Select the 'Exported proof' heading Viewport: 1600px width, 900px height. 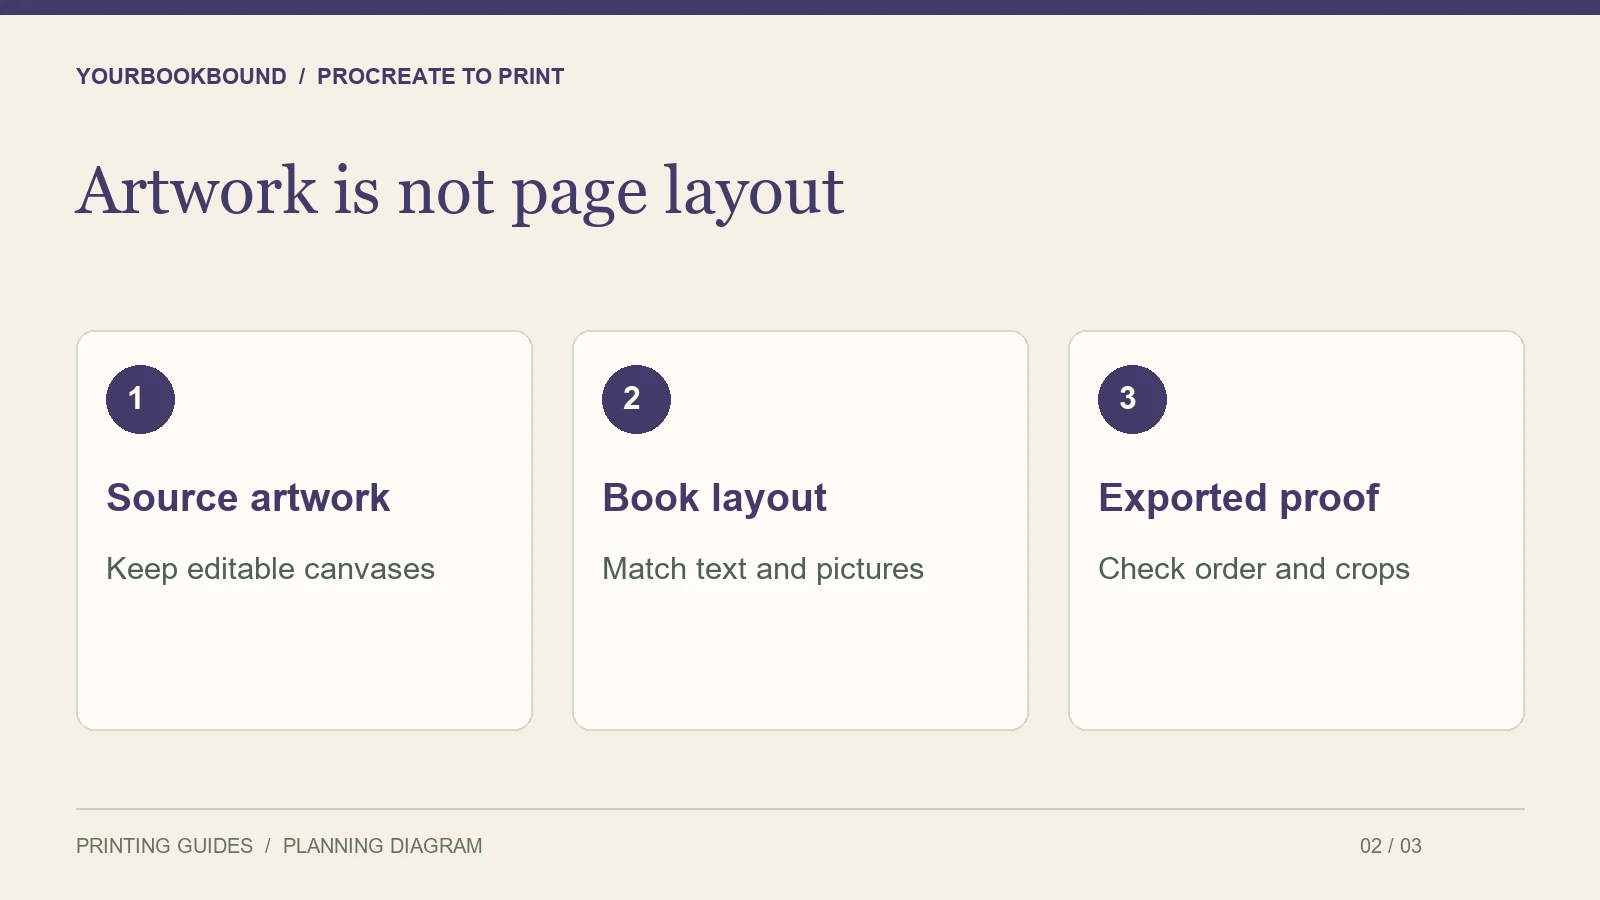pyautogui.click(x=1238, y=498)
